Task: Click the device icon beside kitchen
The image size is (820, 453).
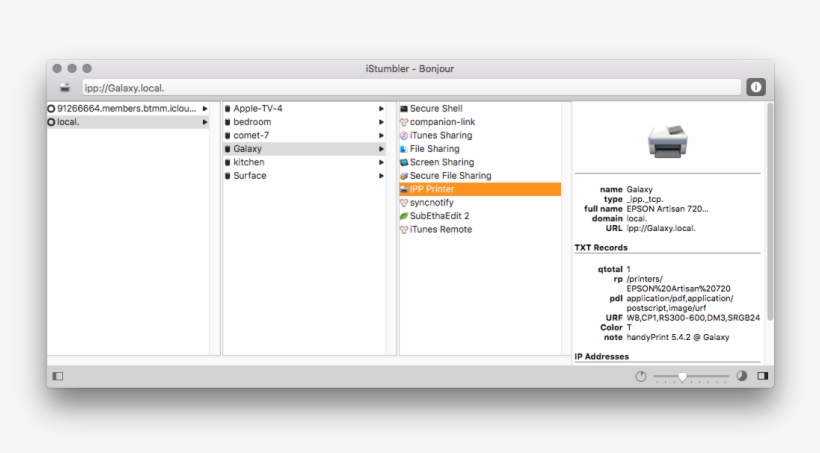Action: (227, 163)
